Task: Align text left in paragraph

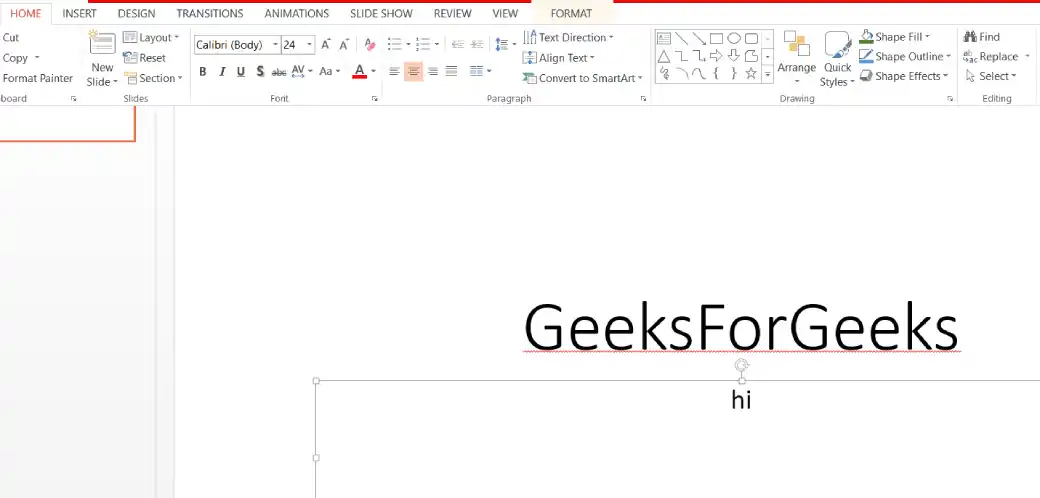Action: coord(394,71)
